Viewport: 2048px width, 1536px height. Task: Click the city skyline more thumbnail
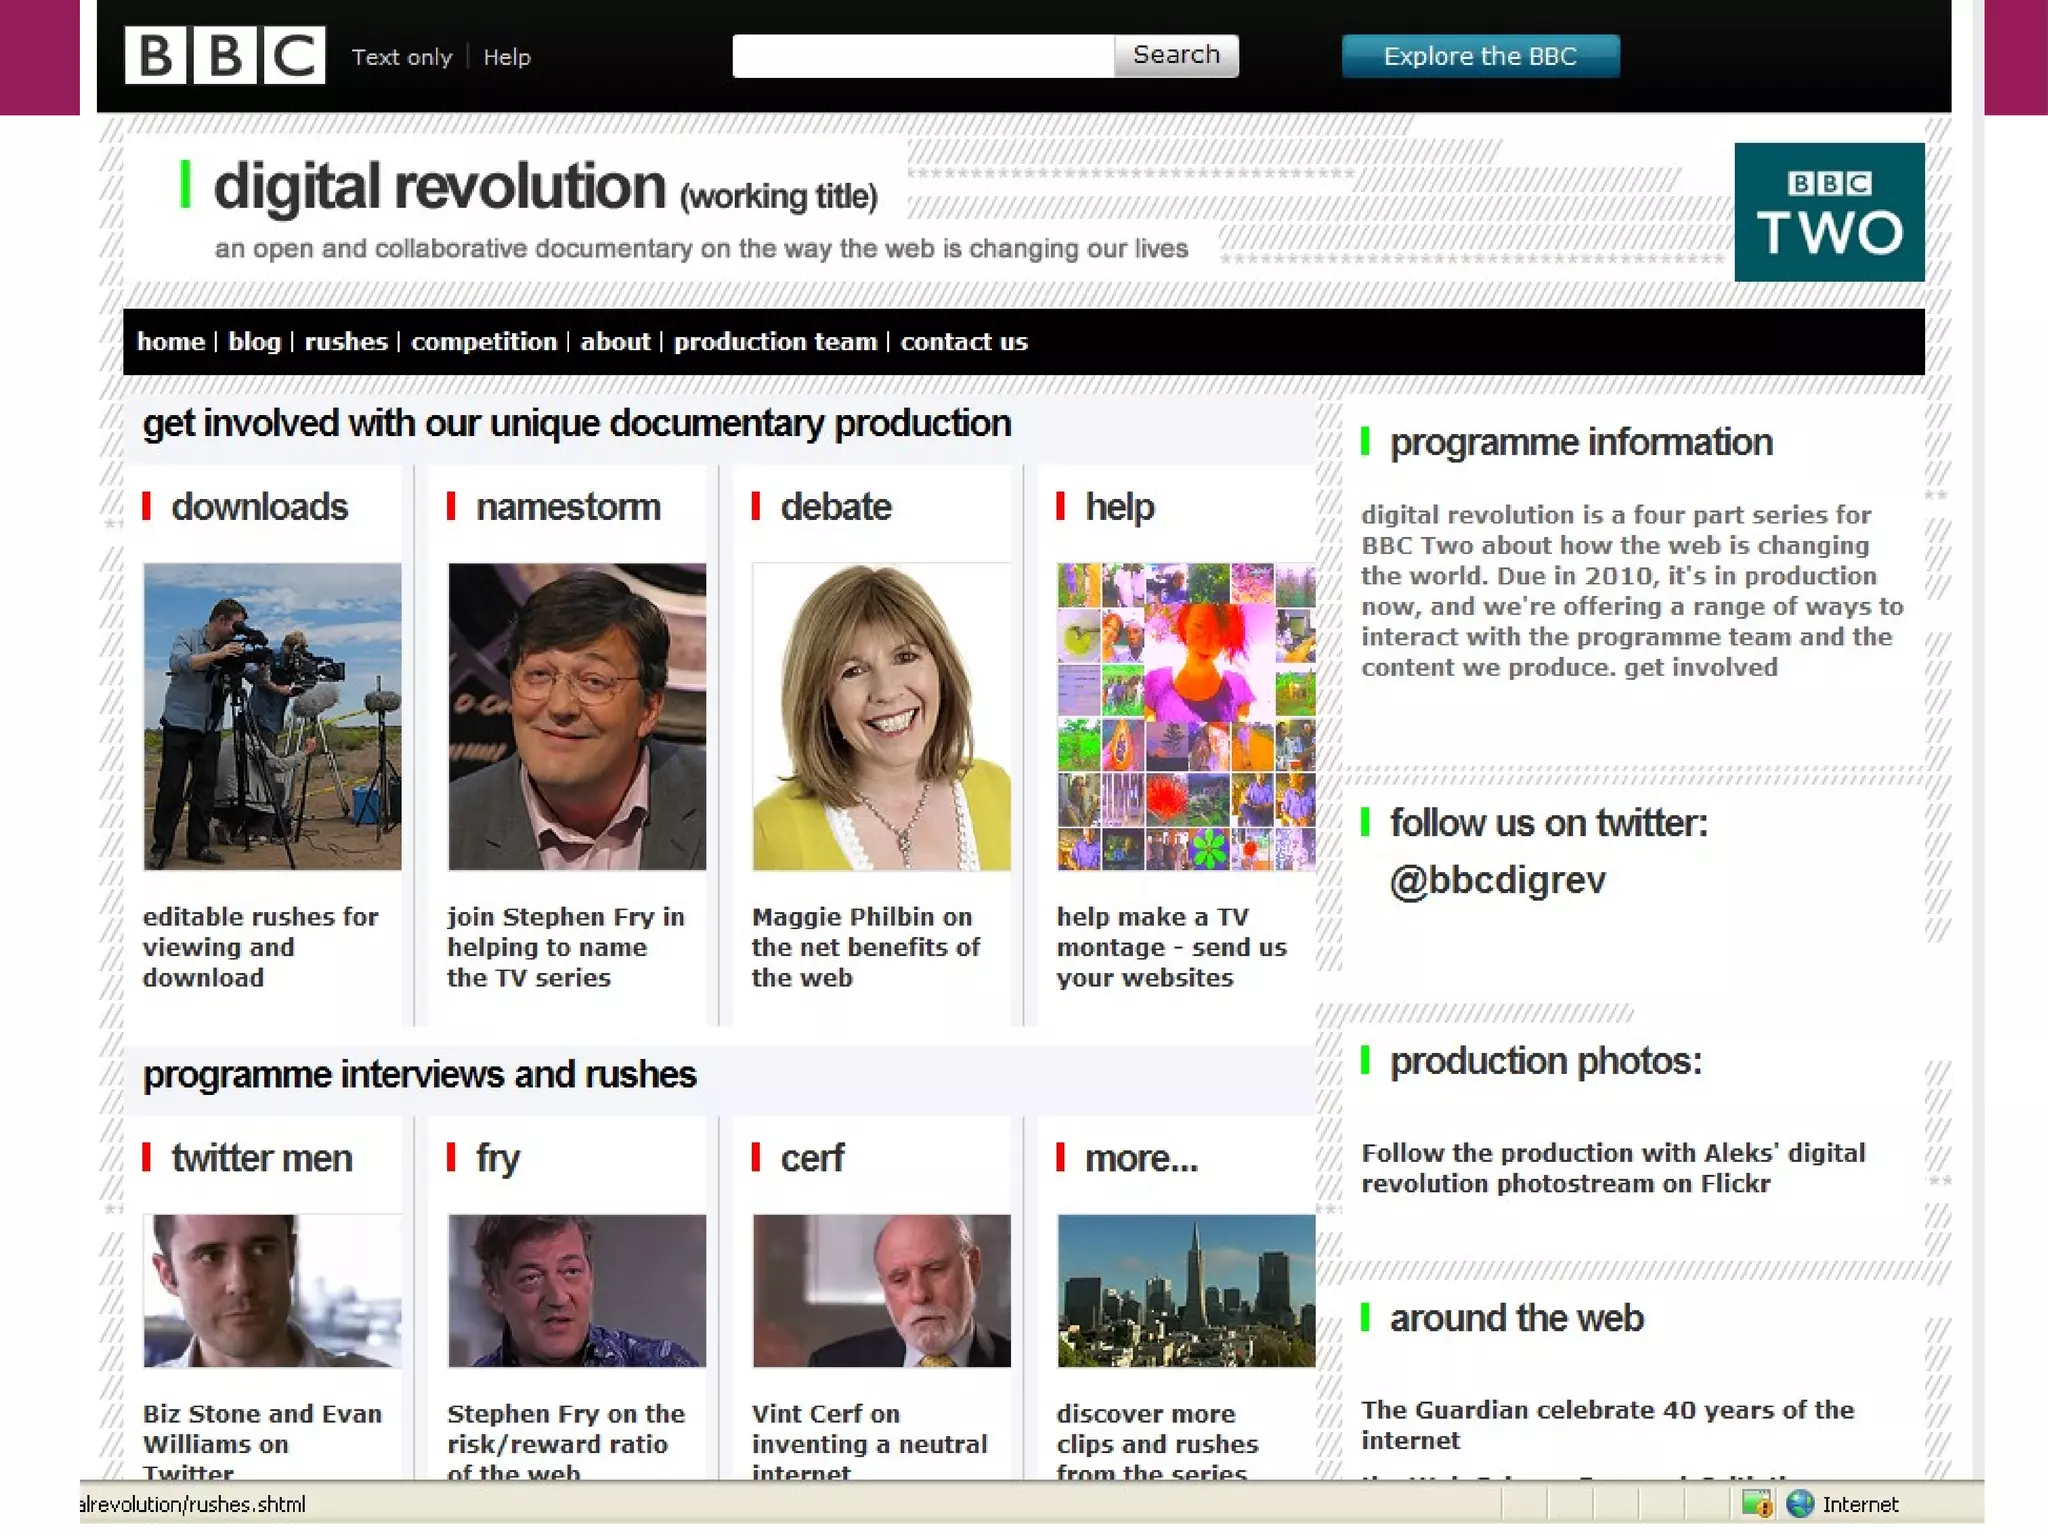coord(1185,1290)
